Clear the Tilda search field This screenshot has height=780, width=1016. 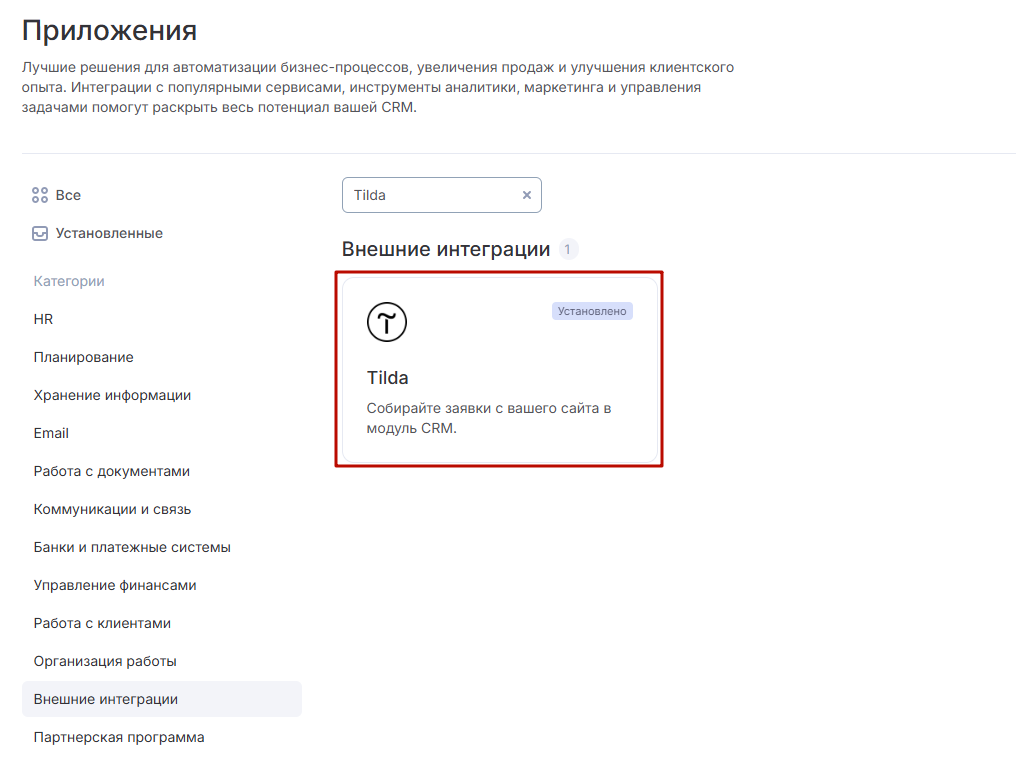tap(527, 196)
